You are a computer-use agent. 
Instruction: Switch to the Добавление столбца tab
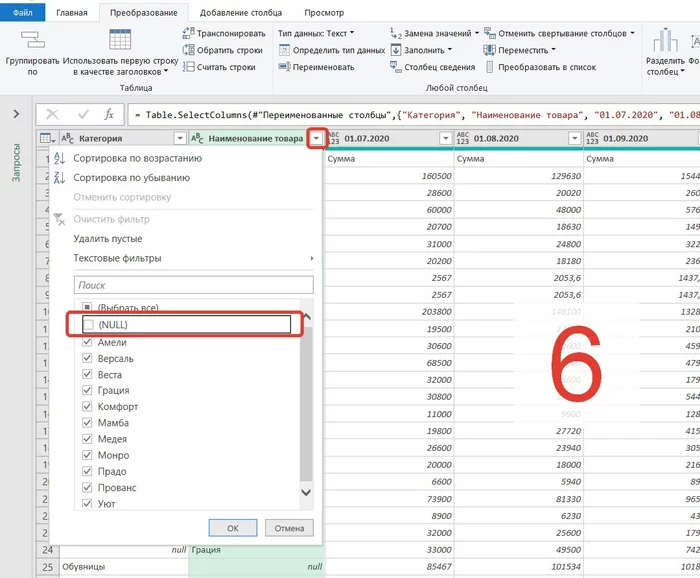coord(241,12)
